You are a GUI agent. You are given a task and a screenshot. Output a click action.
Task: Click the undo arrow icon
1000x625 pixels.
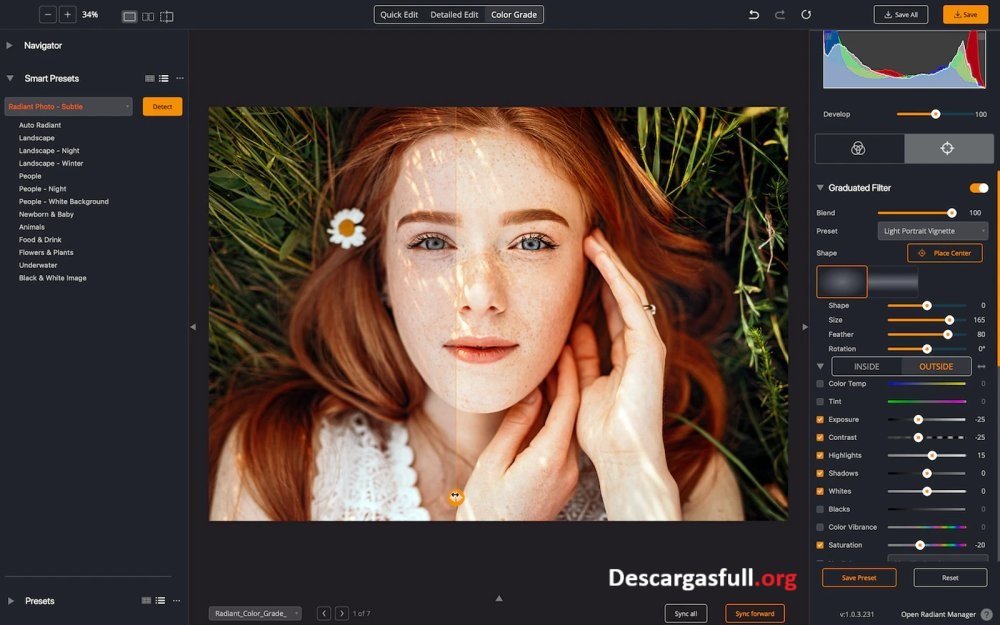click(x=754, y=15)
